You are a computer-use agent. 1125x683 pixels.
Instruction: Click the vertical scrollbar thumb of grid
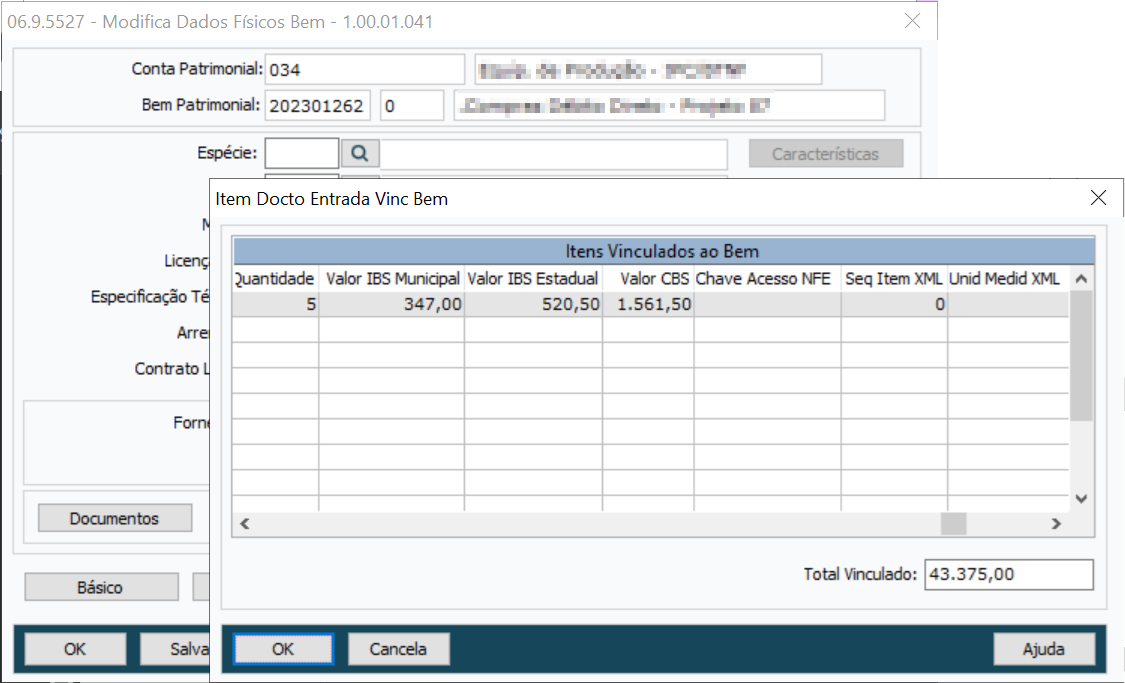coord(1081,355)
